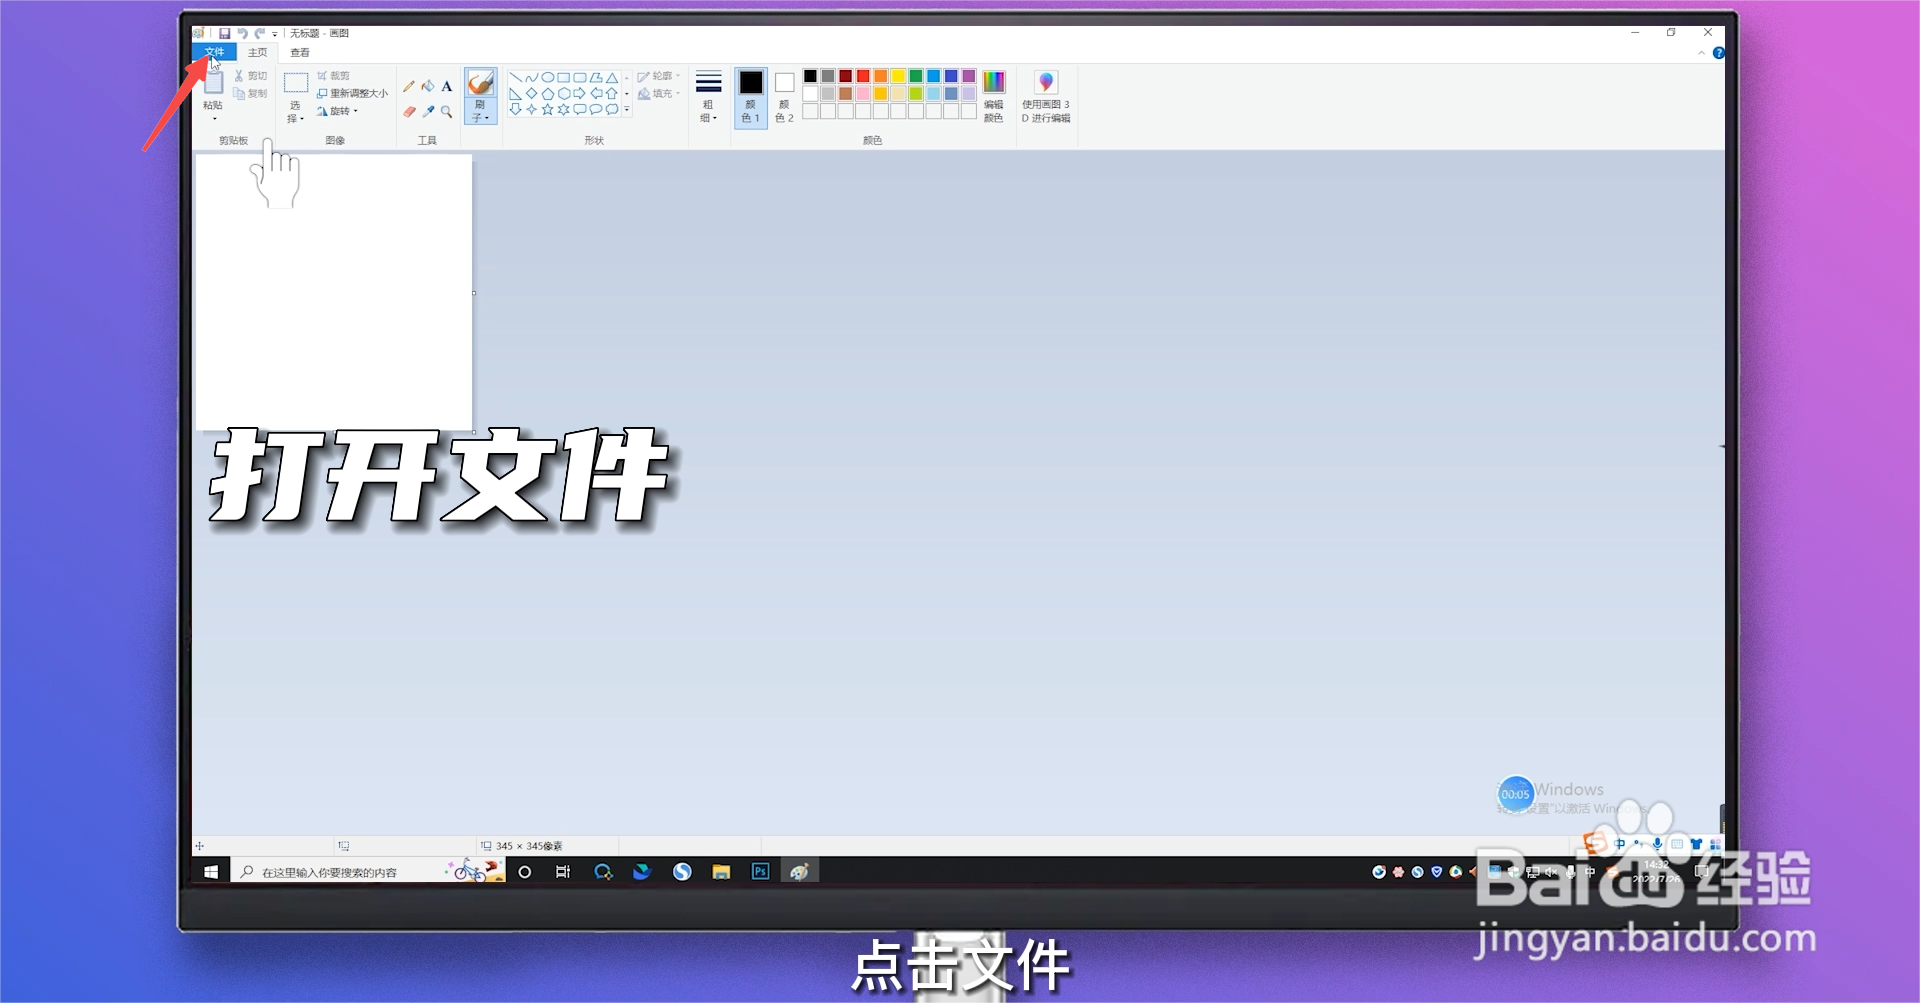Pick the red color swatch
Viewport: 1920px width, 1003px height.
(x=863, y=76)
